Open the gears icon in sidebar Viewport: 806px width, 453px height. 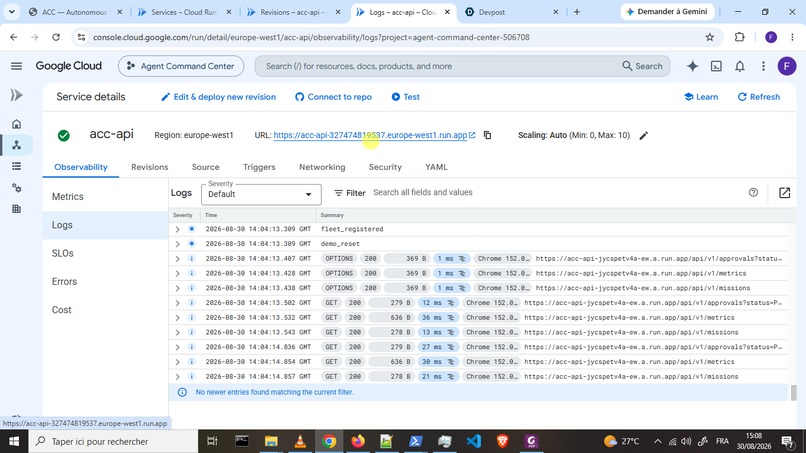(x=16, y=188)
